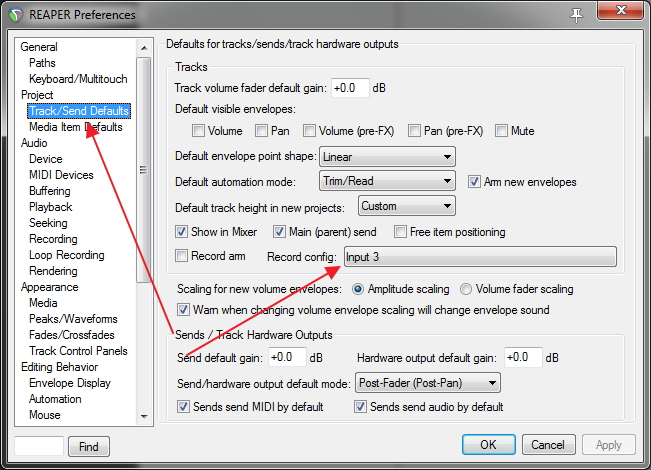Enable the Mute envelope checkbox

tap(502, 131)
